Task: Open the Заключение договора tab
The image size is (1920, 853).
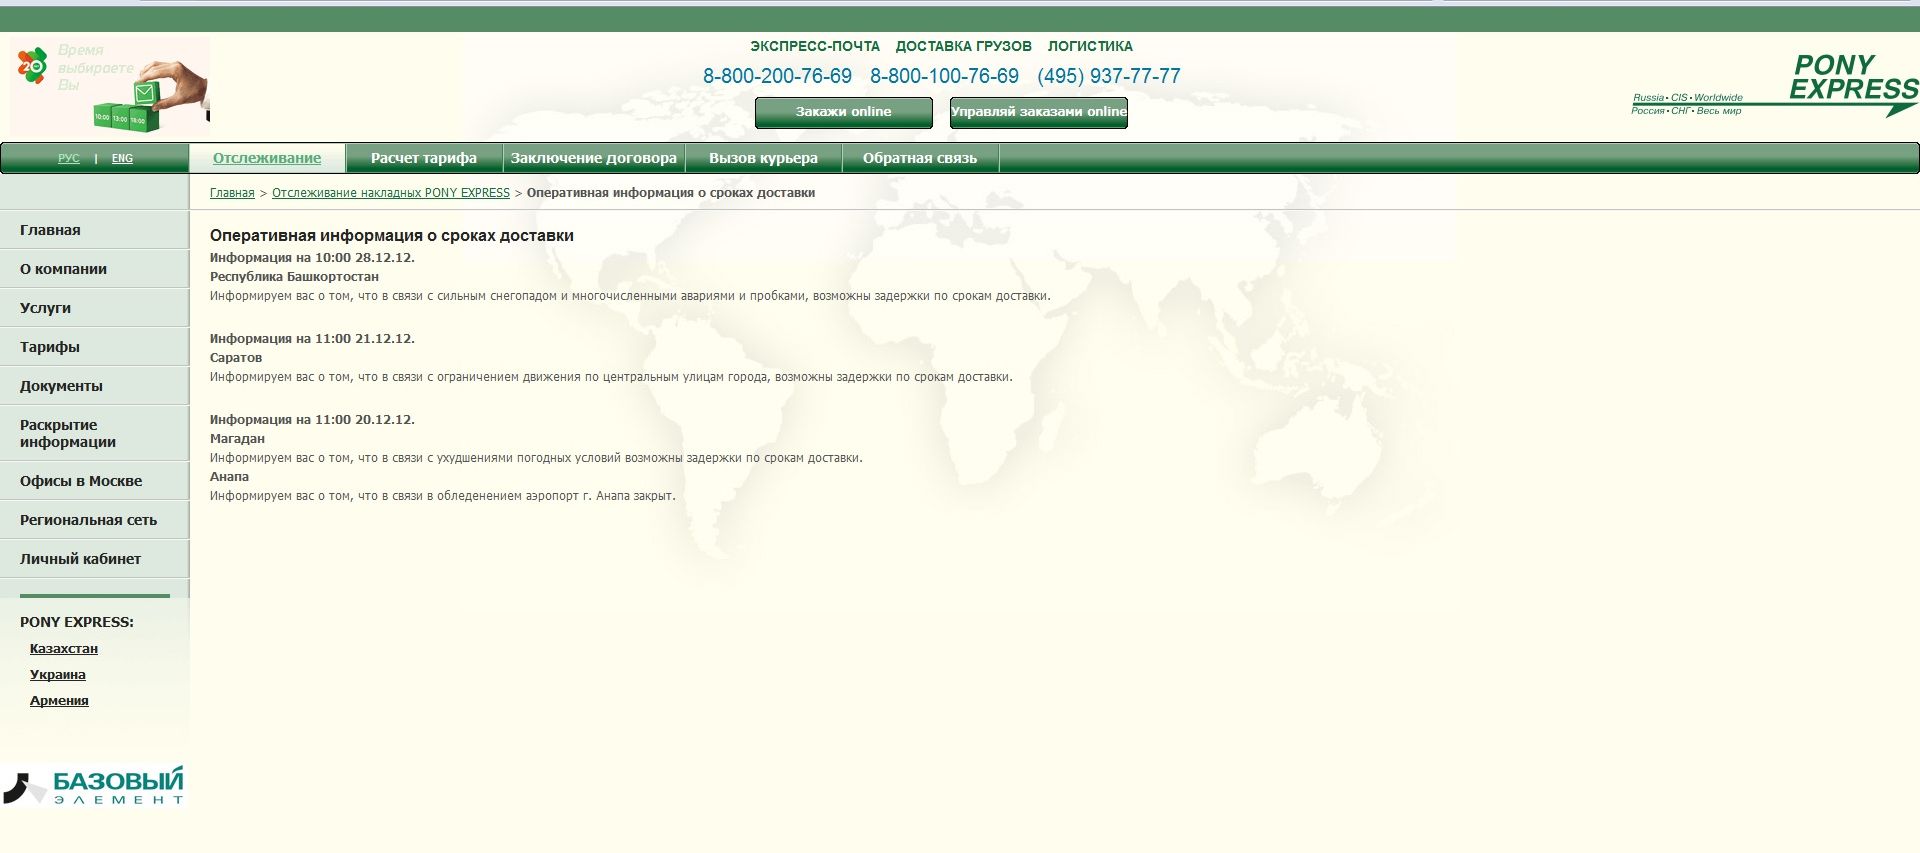Action: (x=594, y=158)
